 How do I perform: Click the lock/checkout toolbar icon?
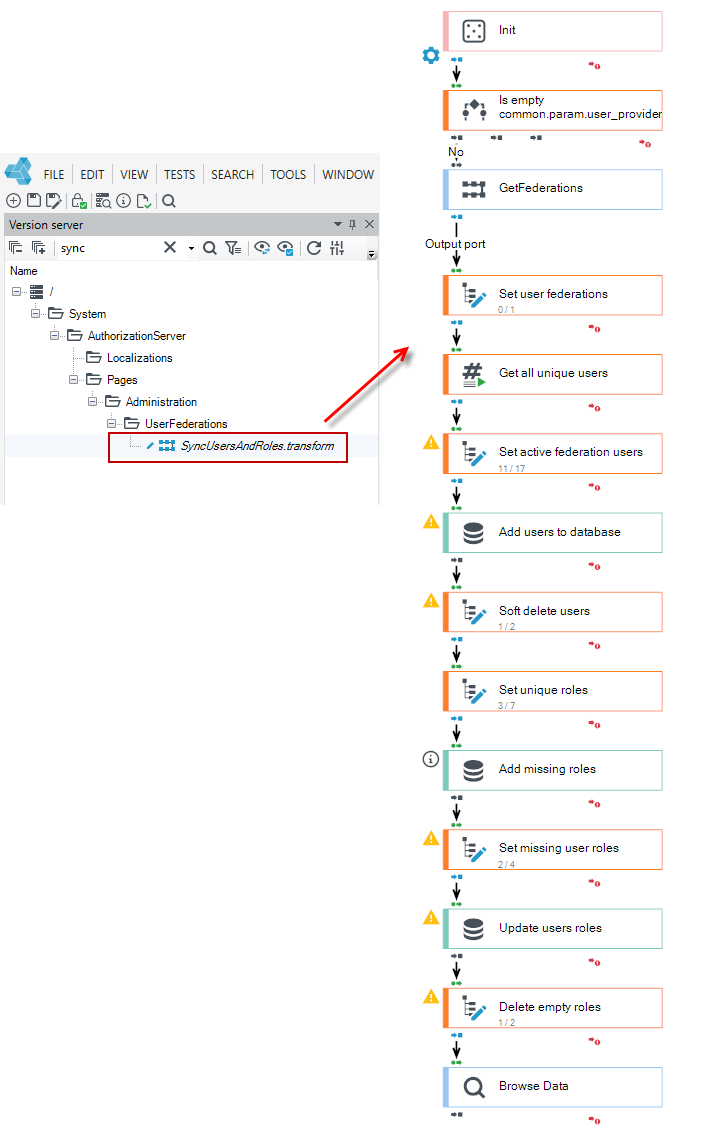click(78, 201)
